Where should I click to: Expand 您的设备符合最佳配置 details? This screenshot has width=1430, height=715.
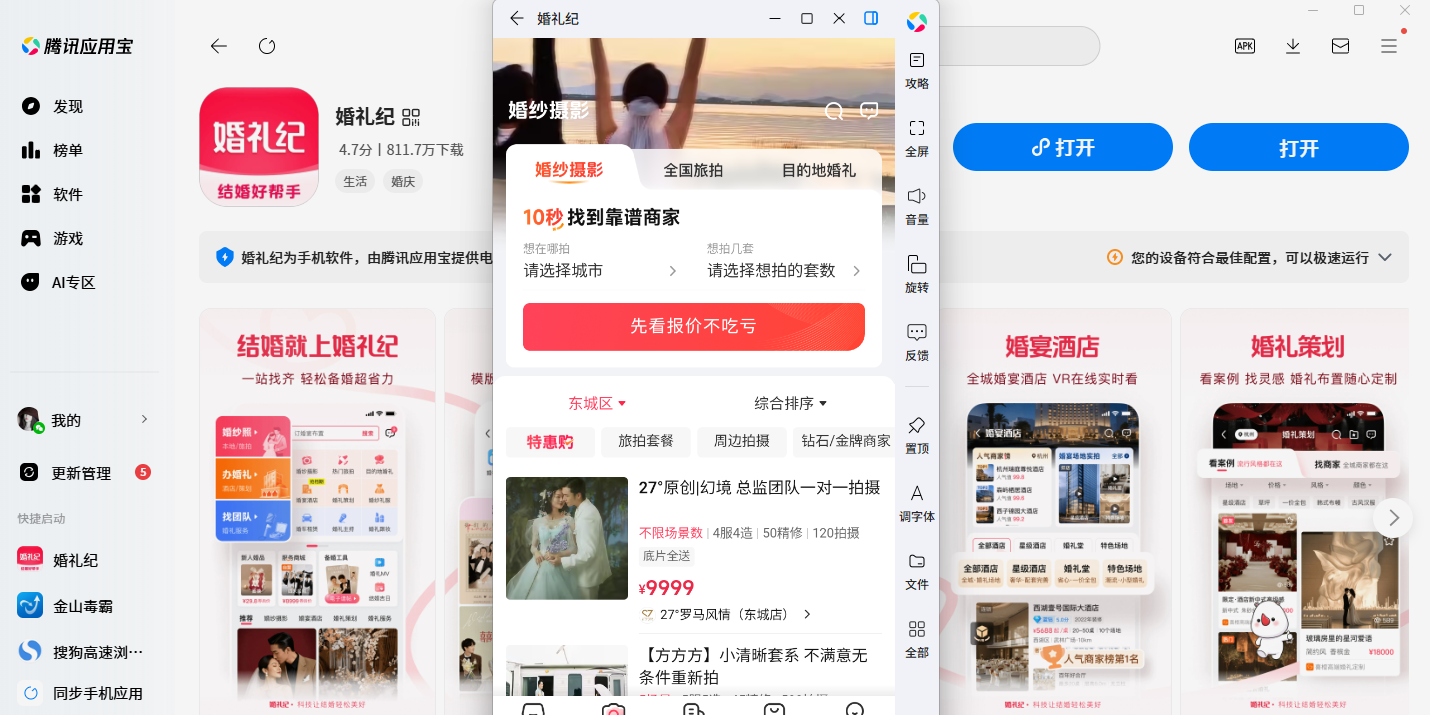tap(1385, 258)
